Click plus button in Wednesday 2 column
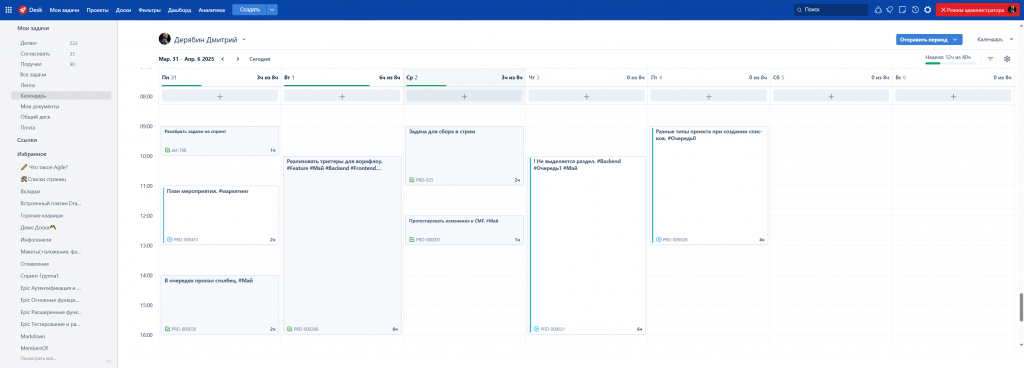 (x=464, y=96)
